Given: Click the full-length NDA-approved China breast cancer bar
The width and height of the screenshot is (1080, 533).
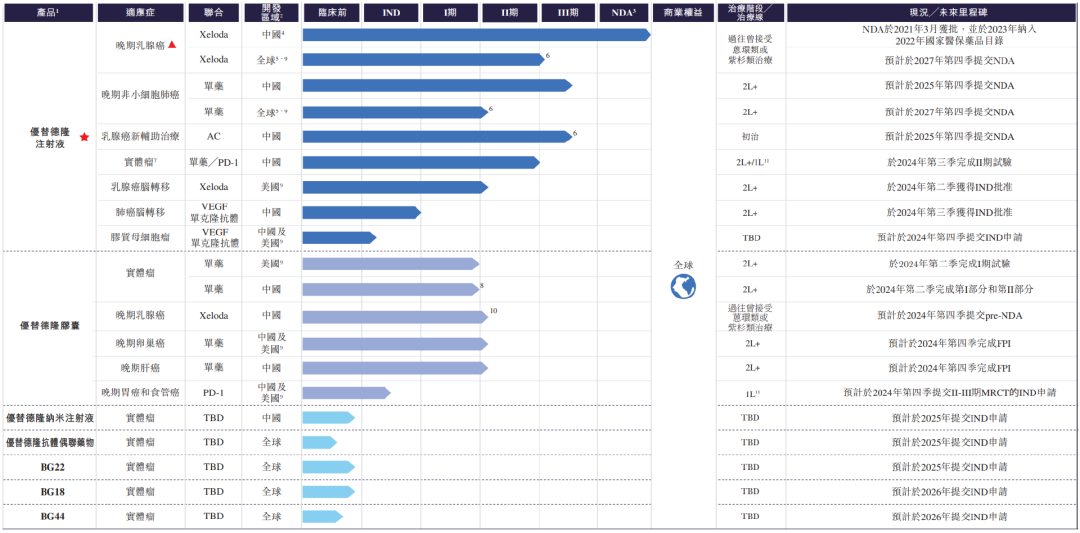Looking at the screenshot, I should click(476, 34).
